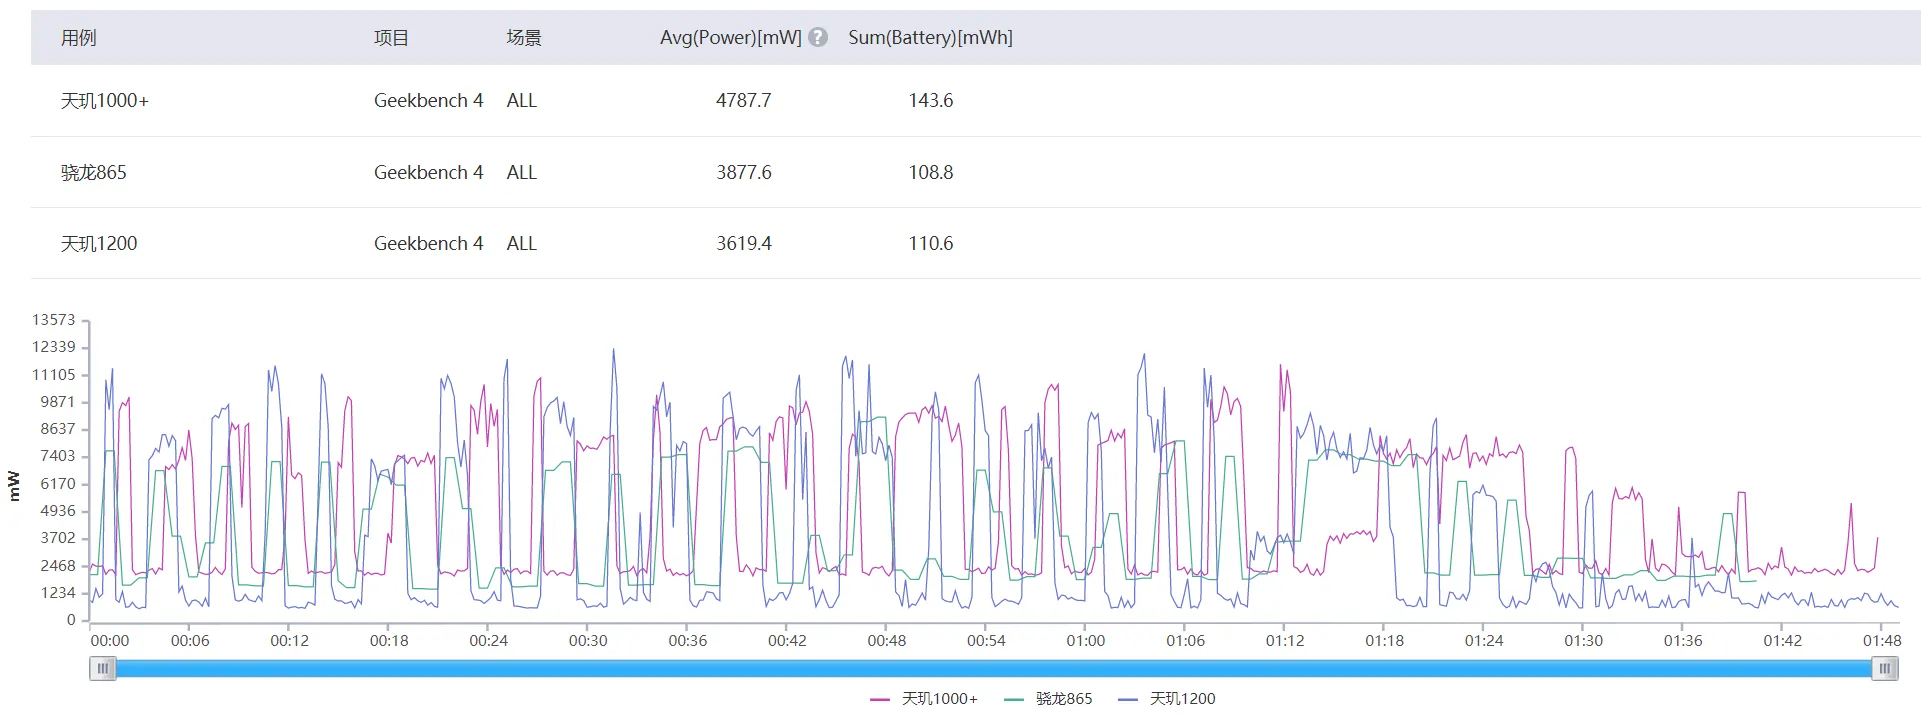The height and width of the screenshot is (719, 1921).
Task: Click ALL scene in the 天玑1200 row
Action: (522, 243)
